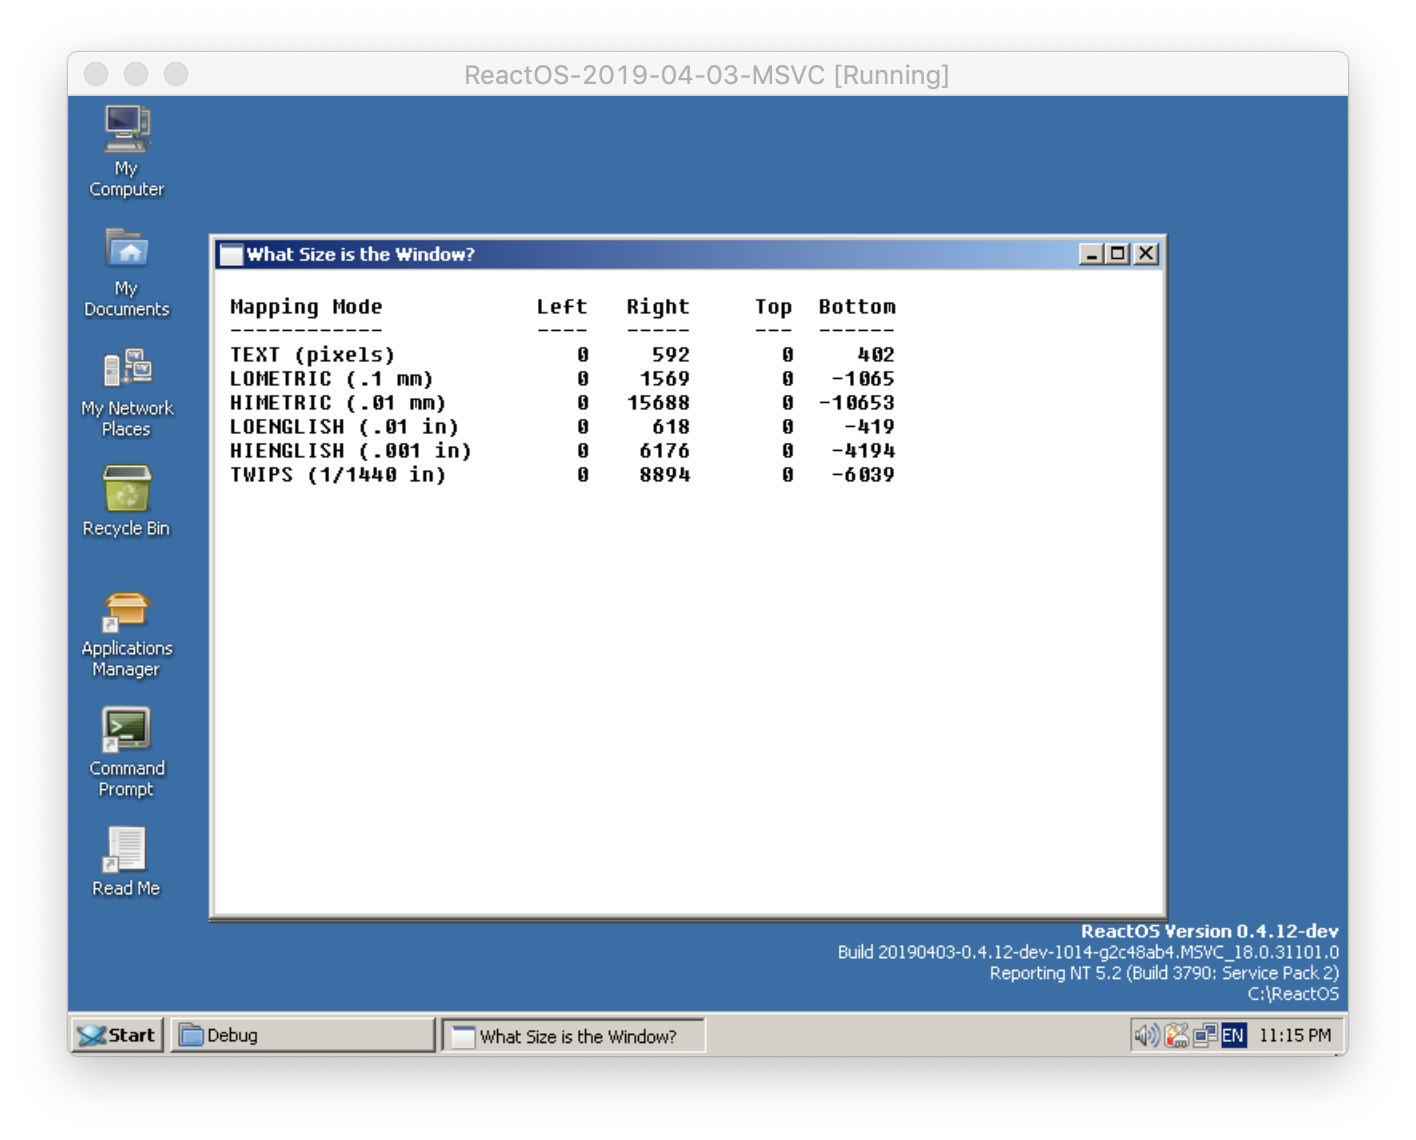
Task: Select the Read Me shortcut icon
Action: coord(126,861)
